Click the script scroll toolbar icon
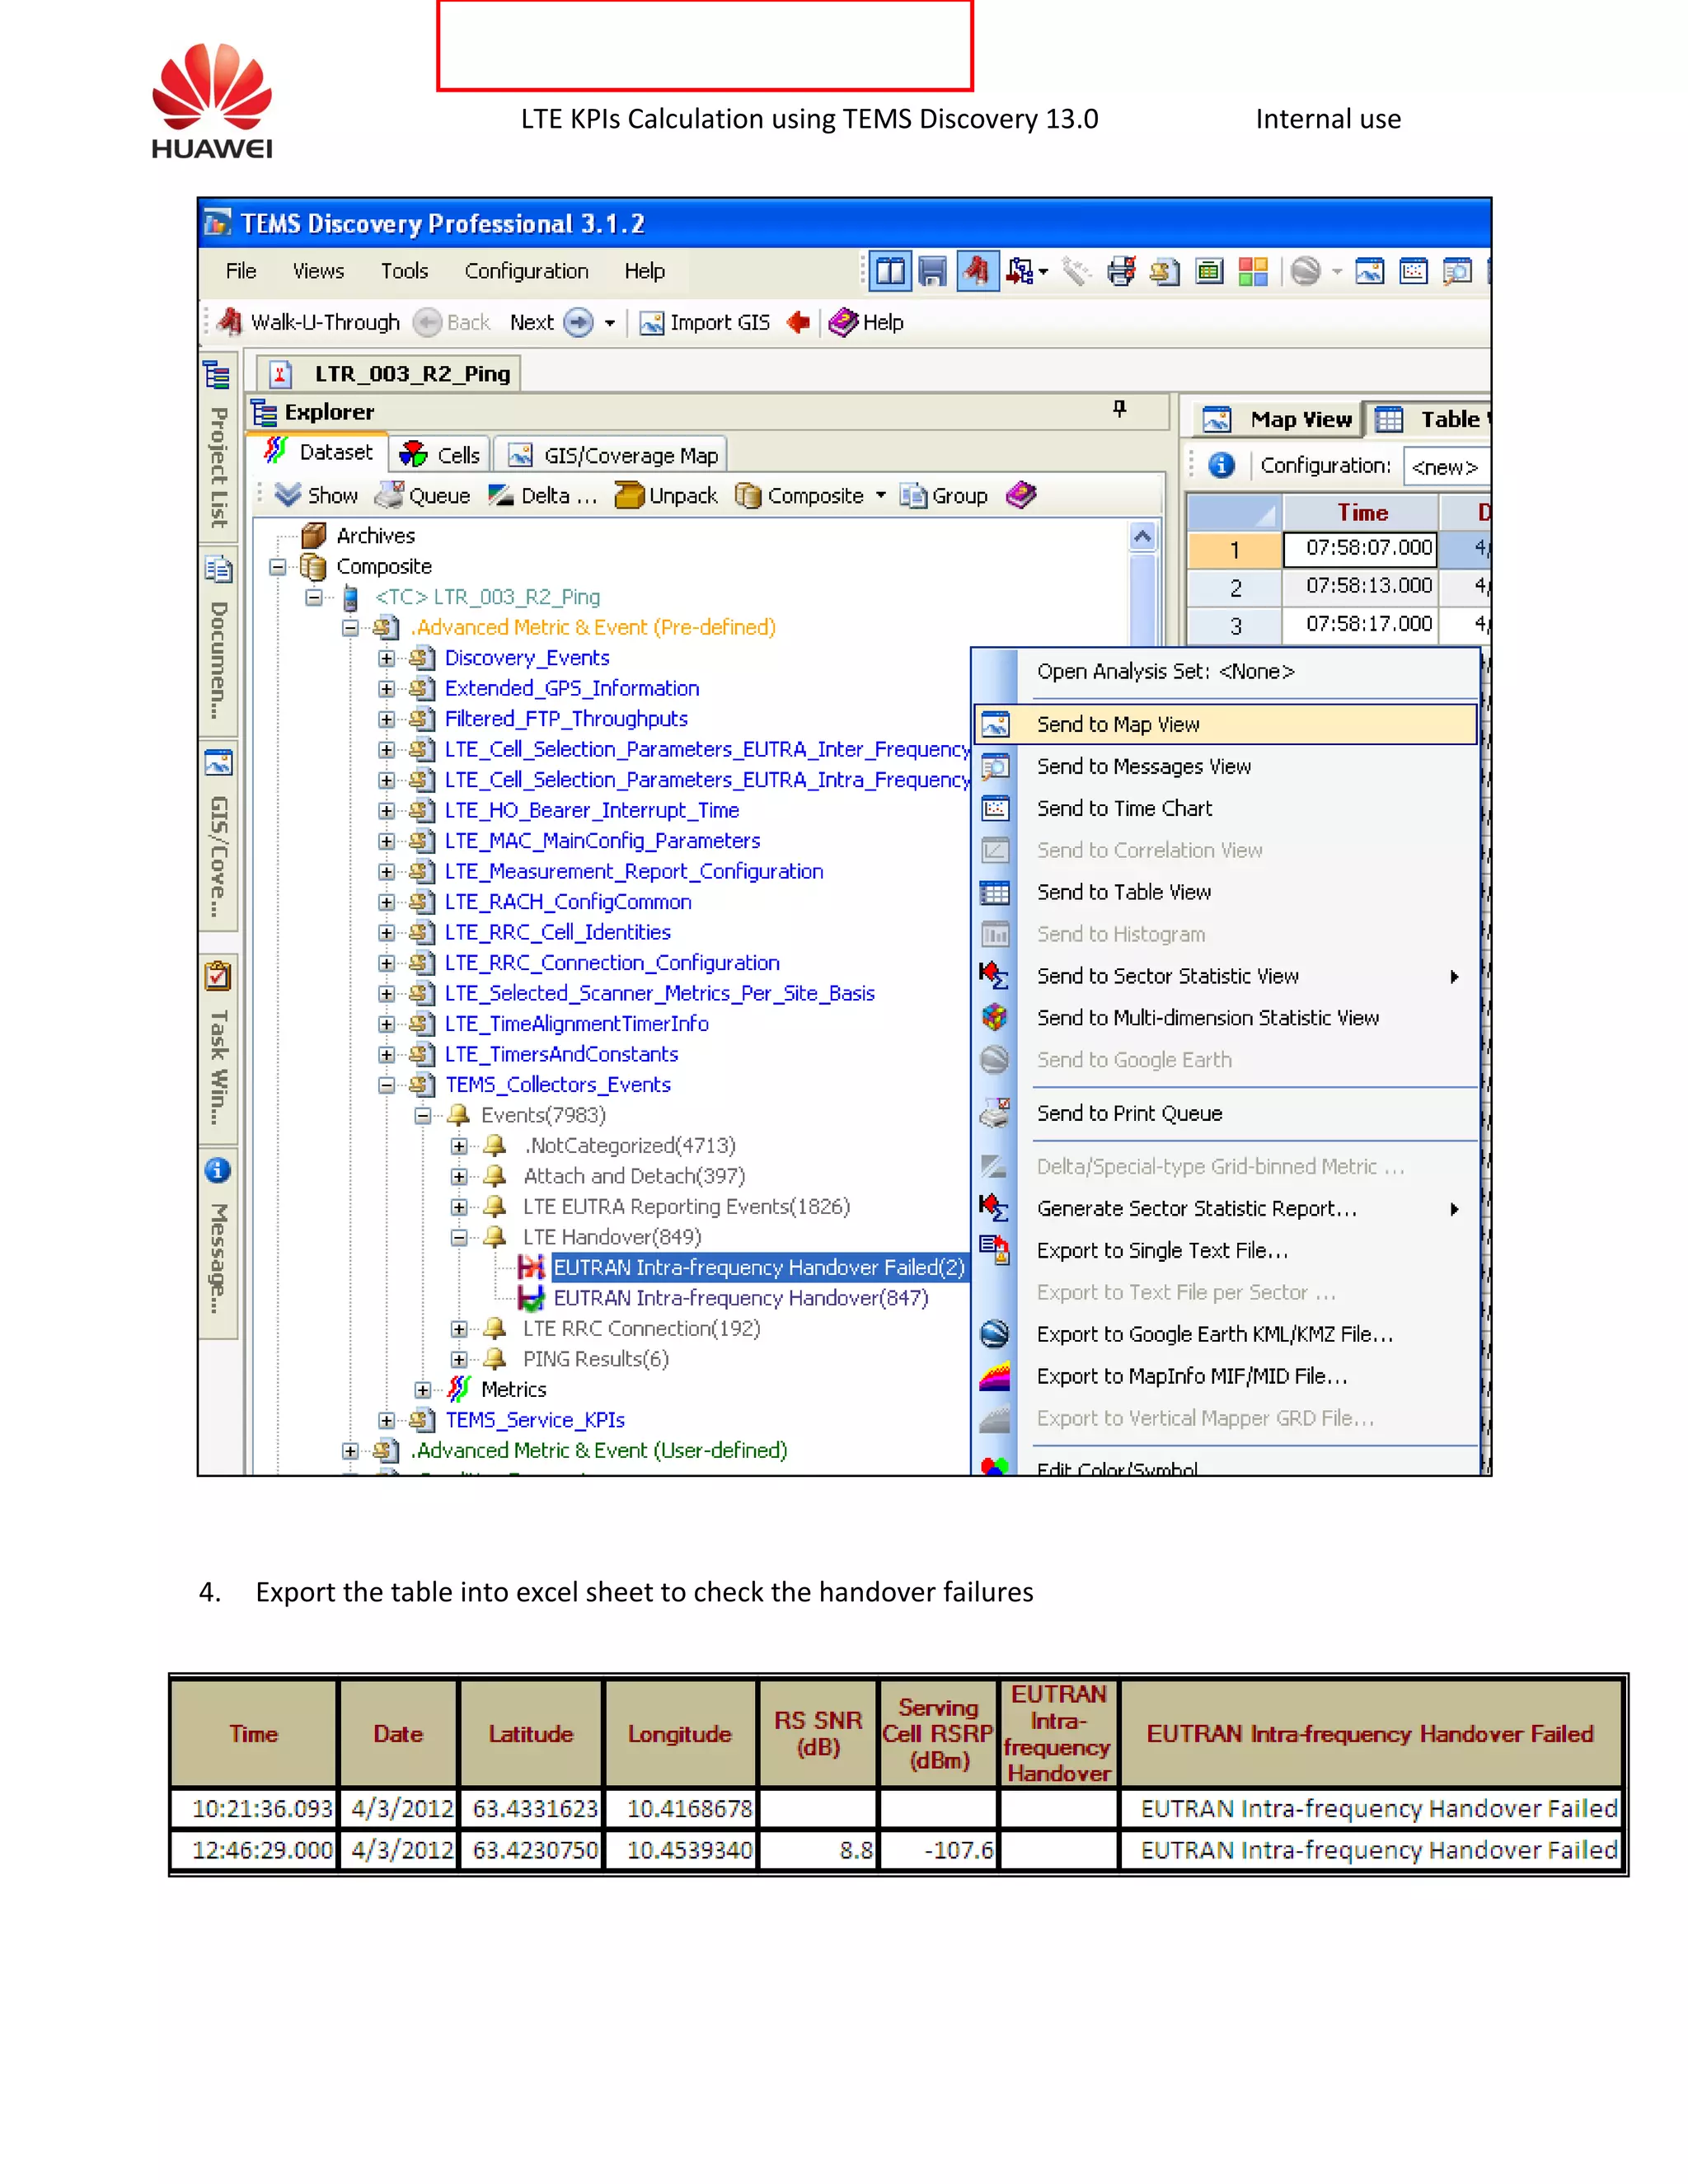1688x2184 pixels. point(1164,271)
